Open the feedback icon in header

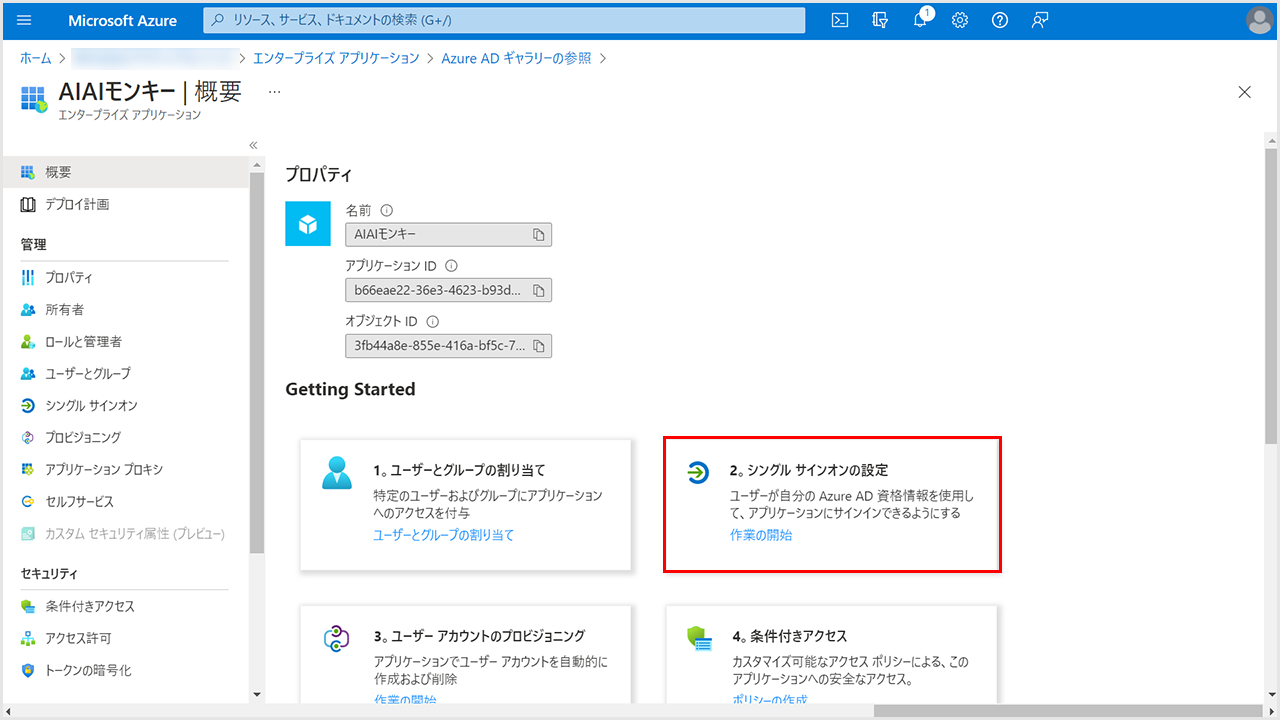point(1040,20)
